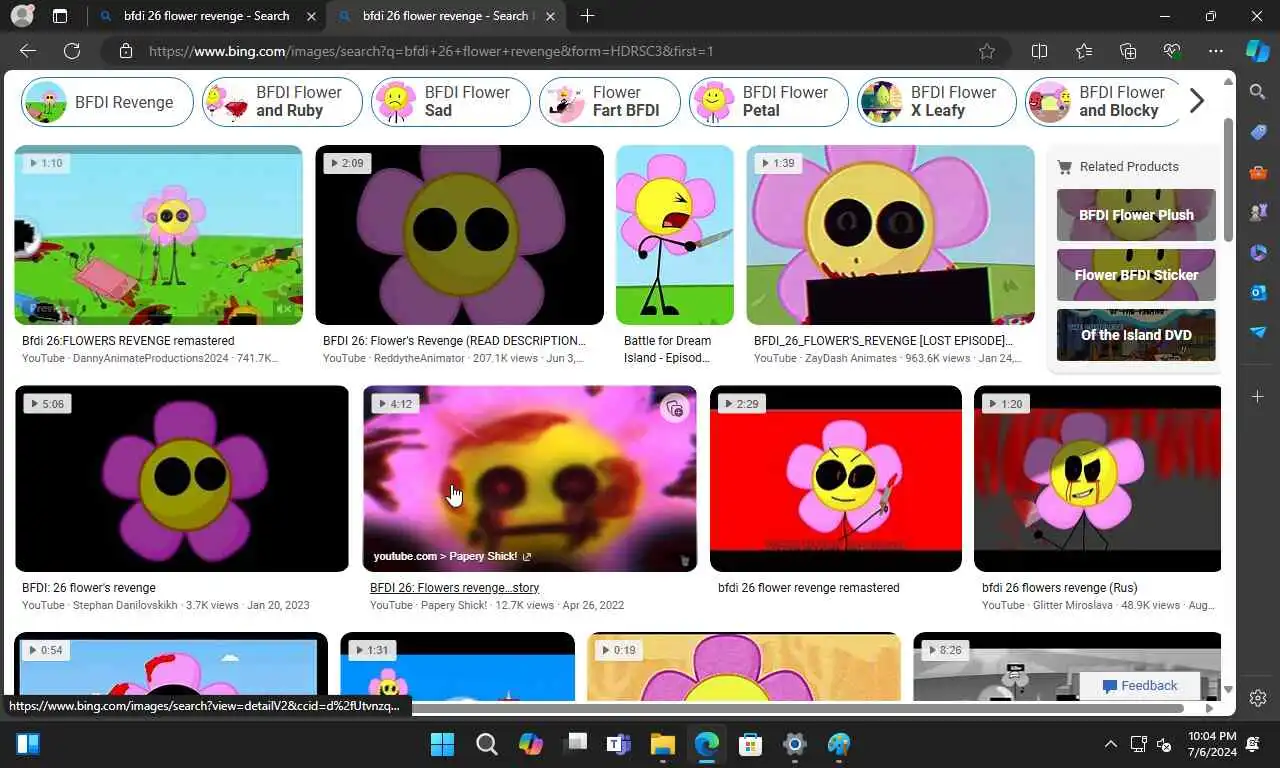Add app to sidebar plus icon
This screenshot has width=1280, height=768.
tap(1258, 397)
